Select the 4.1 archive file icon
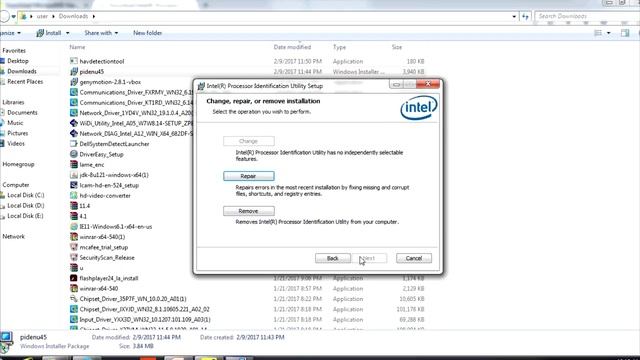Screen dimensions: 640x360 [74, 216]
